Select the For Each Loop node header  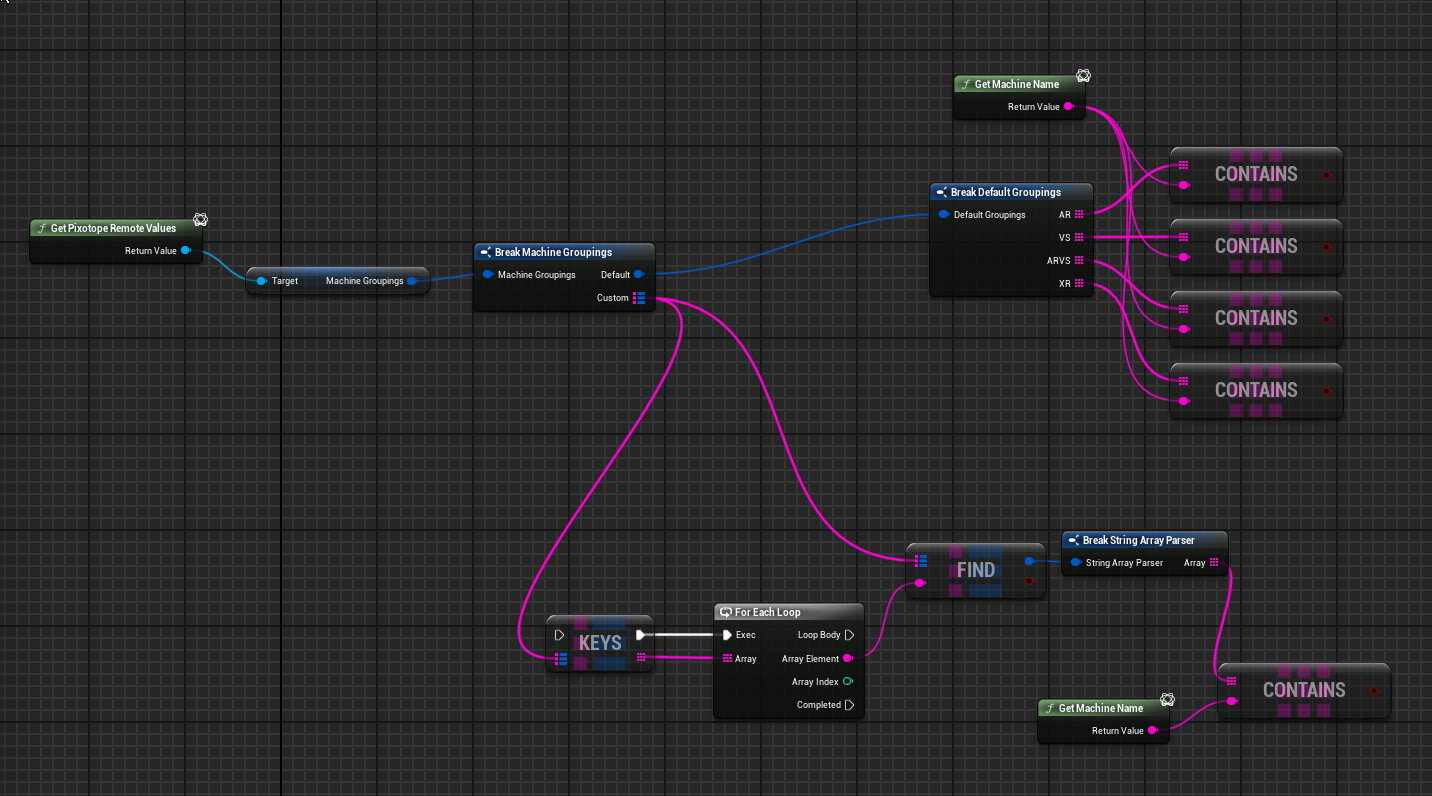click(788, 612)
